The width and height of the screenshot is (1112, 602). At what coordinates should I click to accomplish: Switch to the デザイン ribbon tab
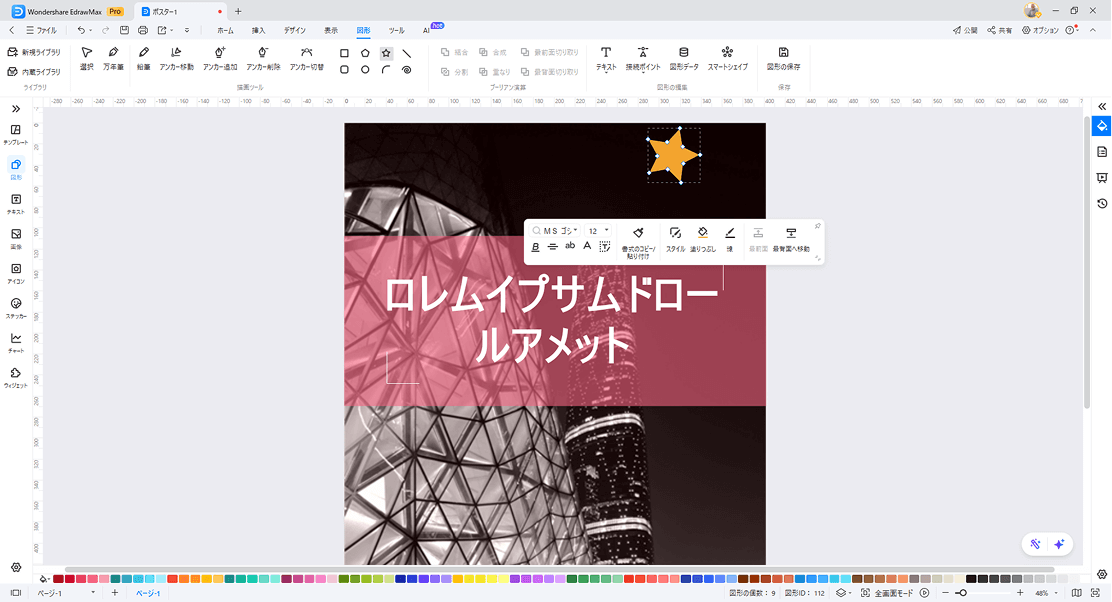tap(294, 31)
